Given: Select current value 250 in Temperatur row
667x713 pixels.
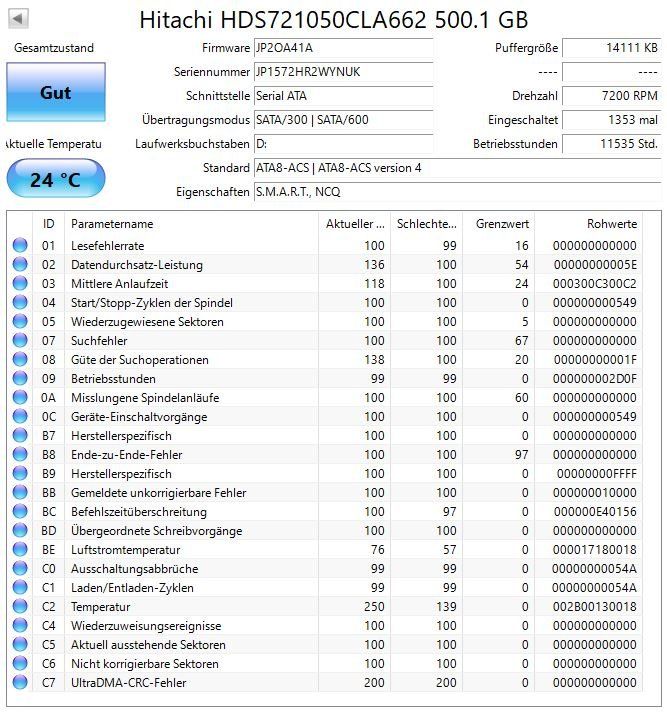Looking at the screenshot, I should tap(374, 607).
